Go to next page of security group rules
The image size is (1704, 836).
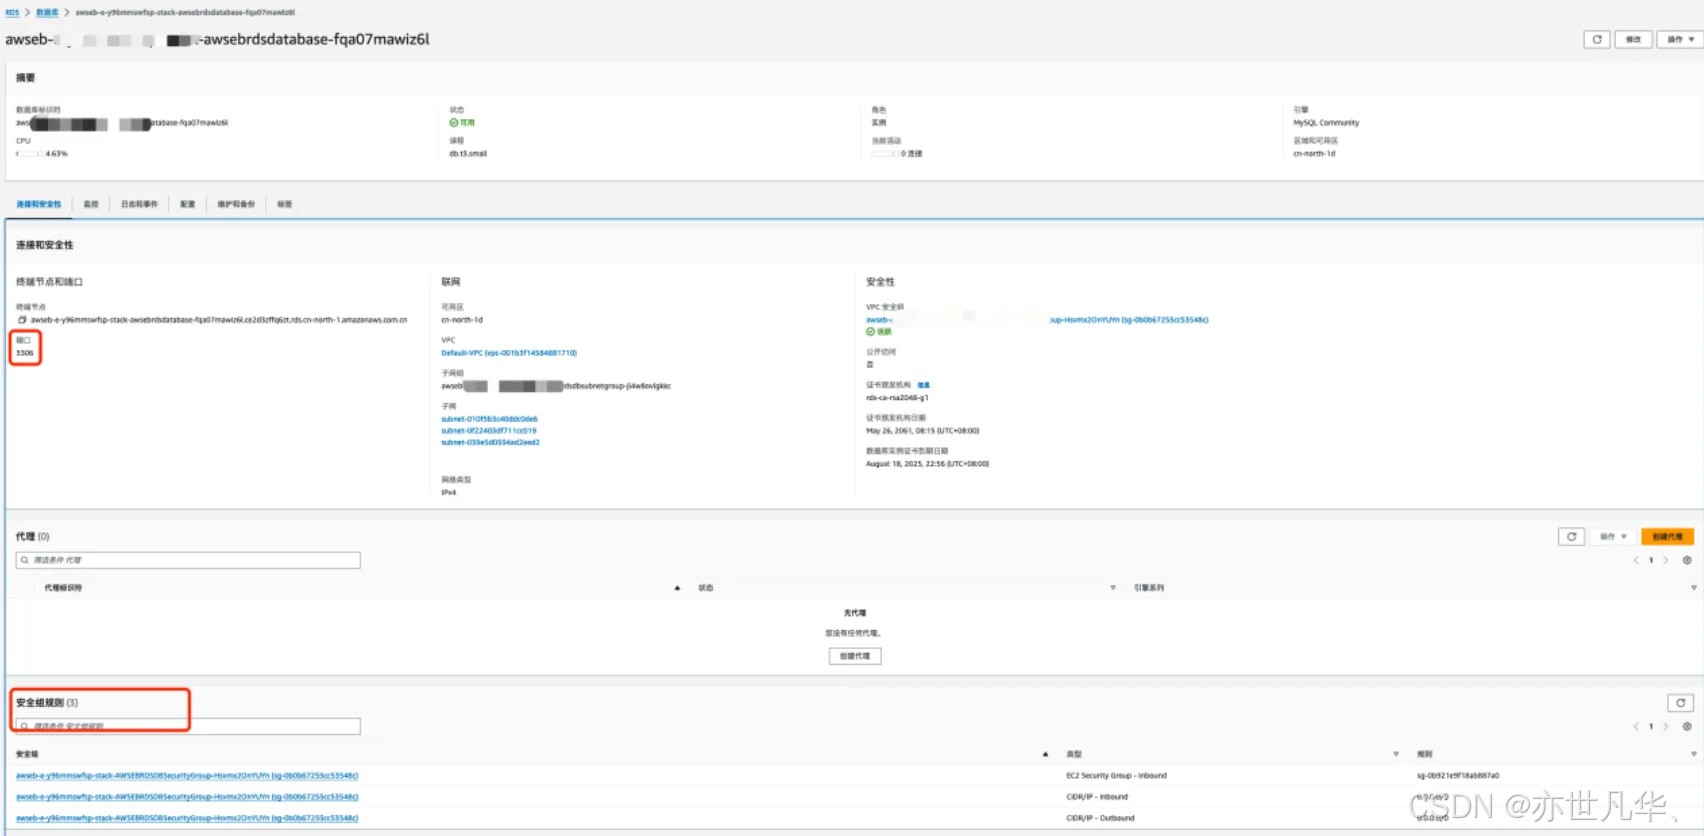click(x=1665, y=726)
